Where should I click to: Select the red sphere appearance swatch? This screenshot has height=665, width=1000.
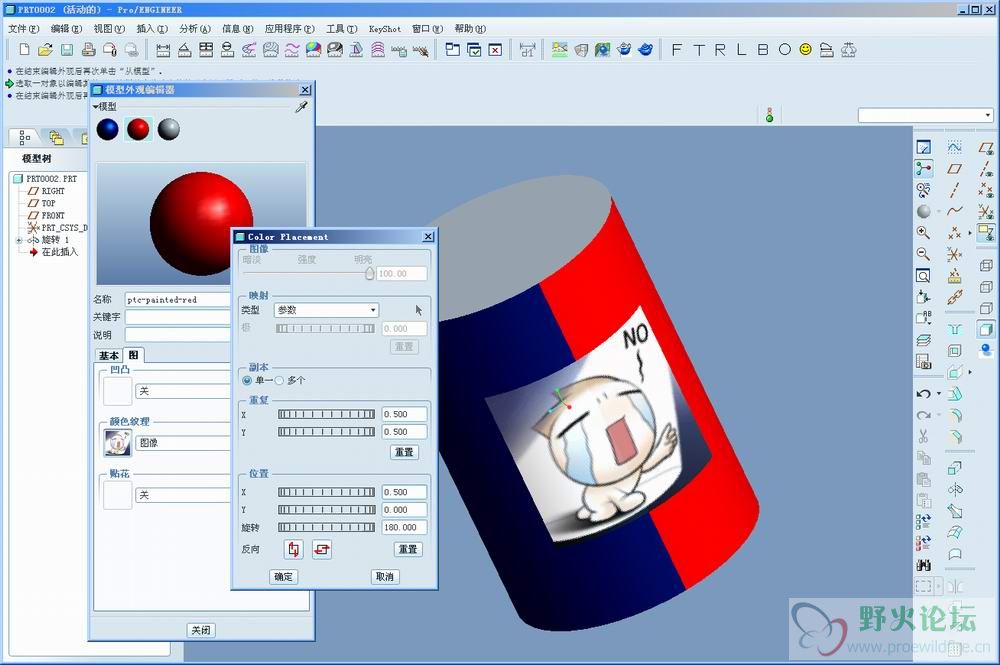[138, 129]
